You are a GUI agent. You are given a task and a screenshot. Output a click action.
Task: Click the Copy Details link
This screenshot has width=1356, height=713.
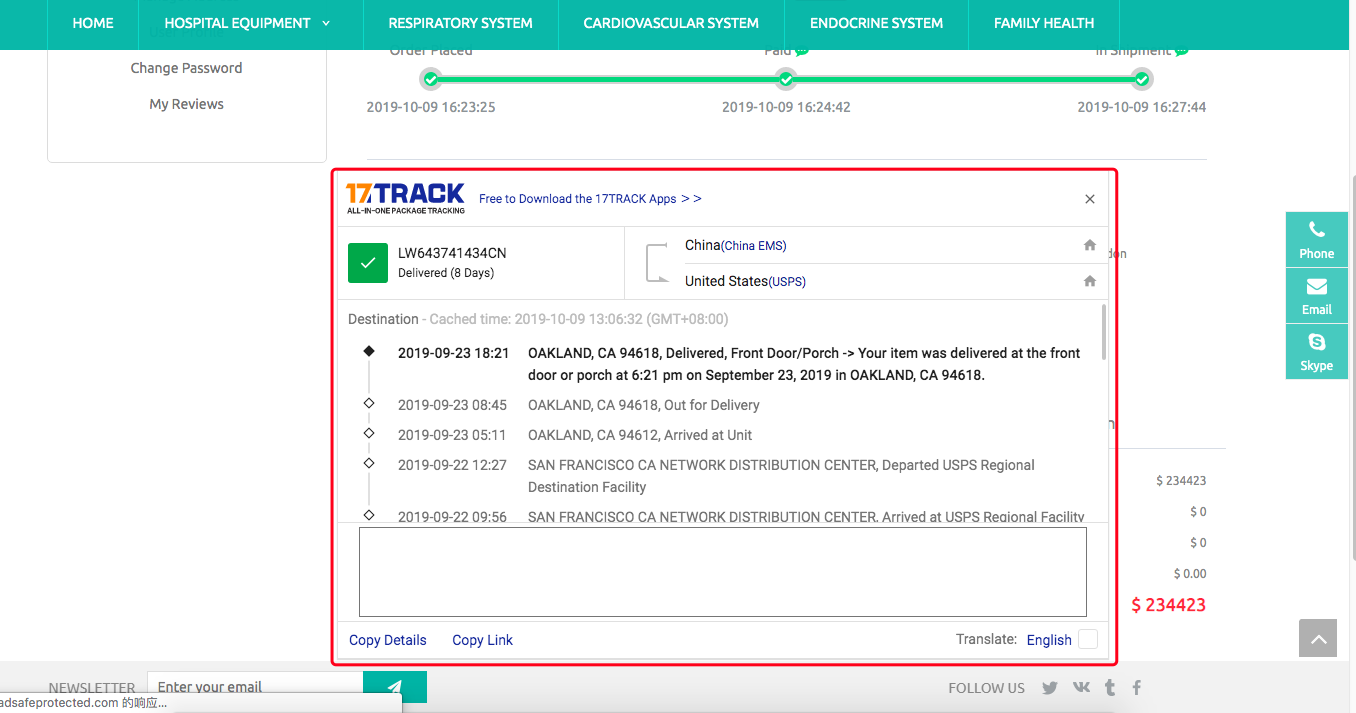(x=388, y=640)
